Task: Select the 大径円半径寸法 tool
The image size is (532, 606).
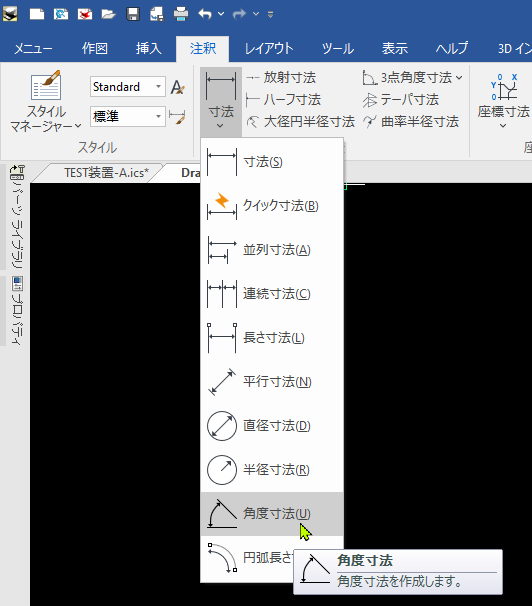Action: (x=301, y=122)
